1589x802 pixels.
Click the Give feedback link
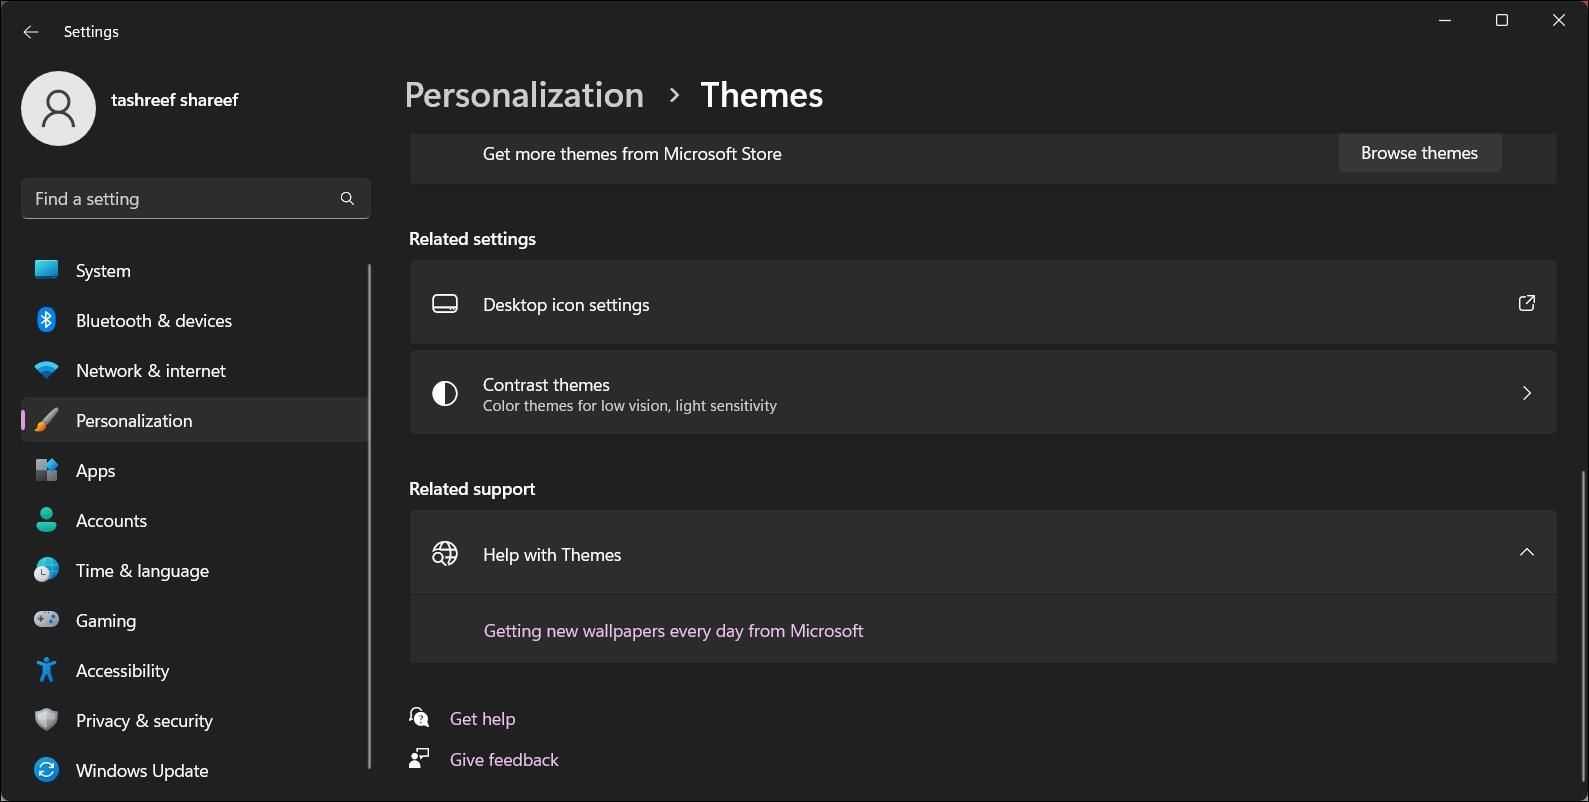504,760
